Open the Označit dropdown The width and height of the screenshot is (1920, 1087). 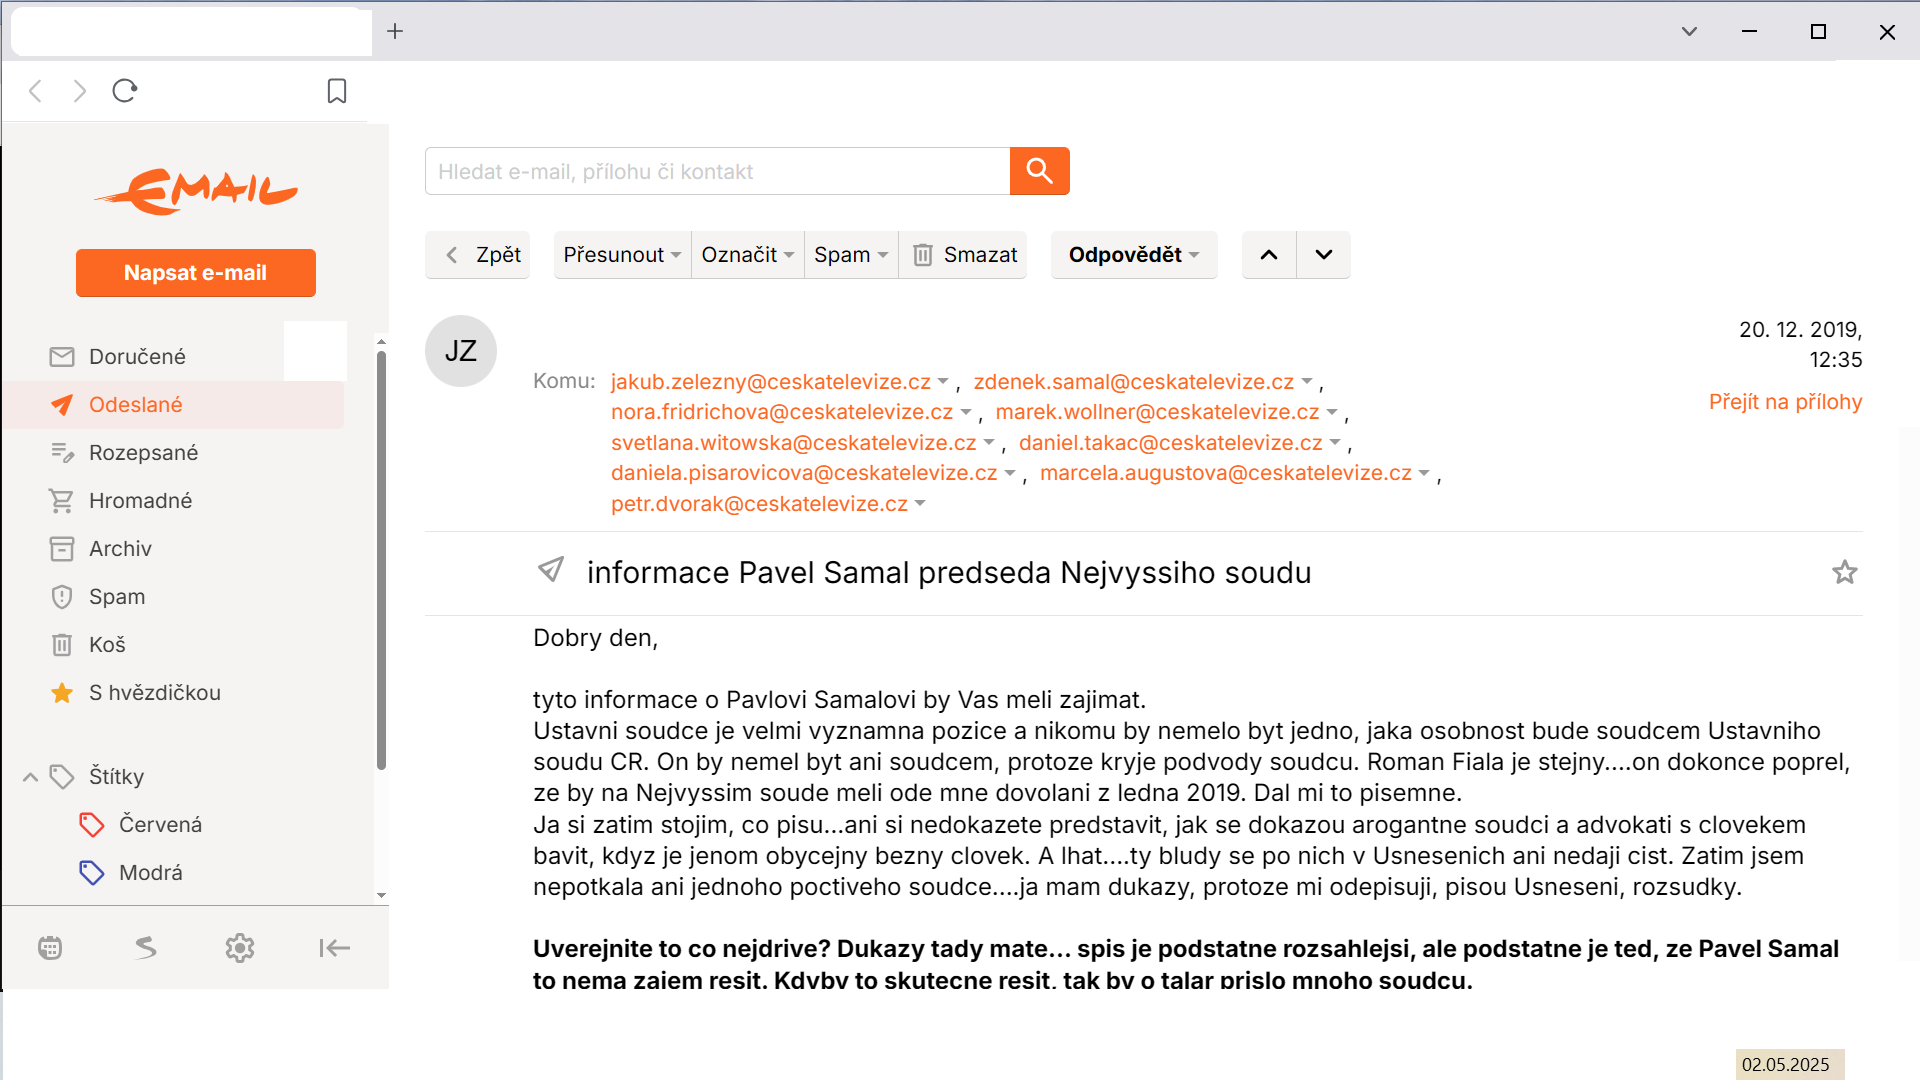pyautogui.click(x=748, y=255)
